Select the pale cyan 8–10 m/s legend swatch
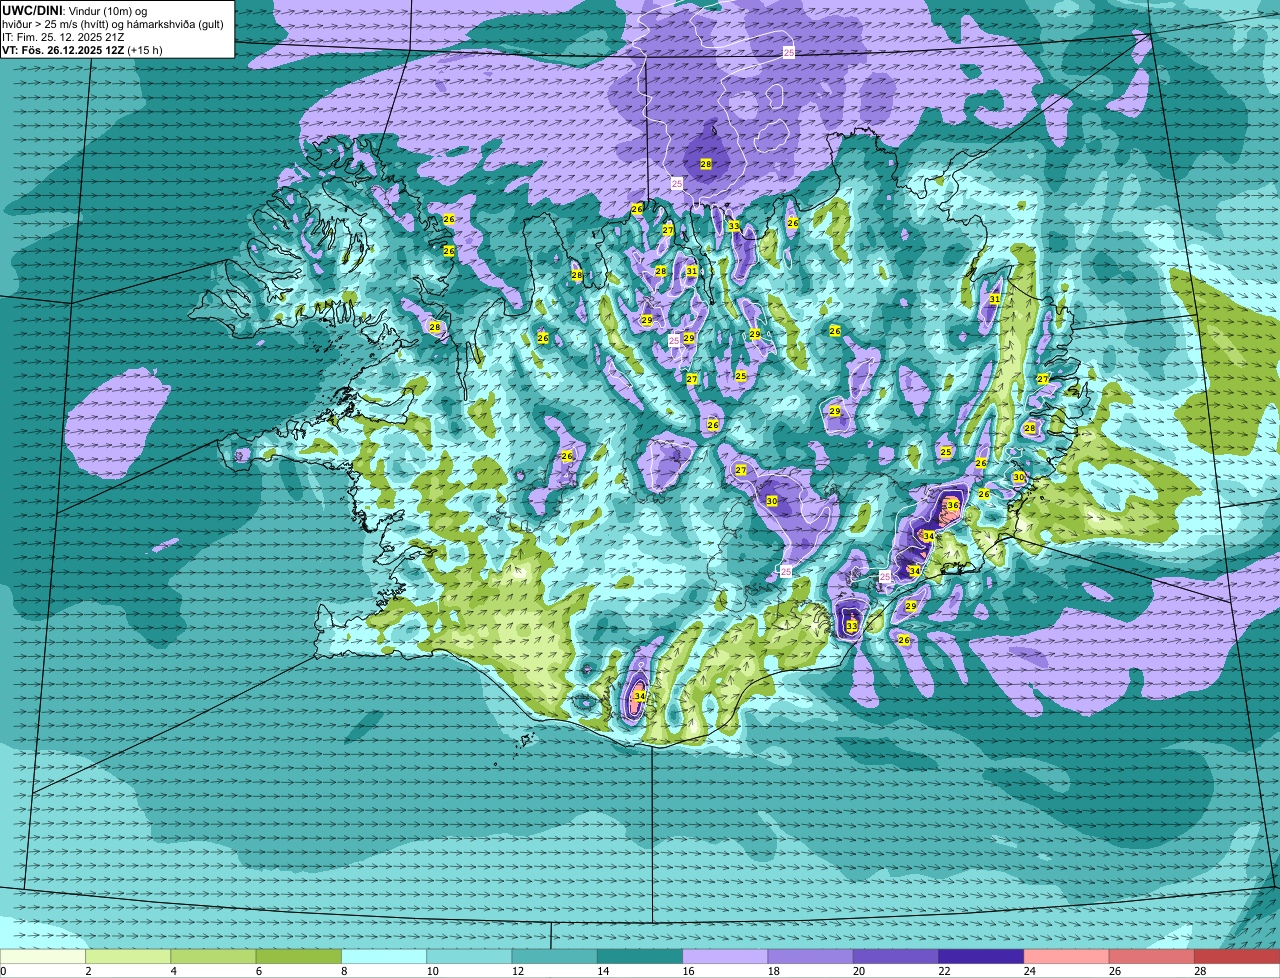The width and height of the screenshot is (1280, 978). tap(384, 956)
